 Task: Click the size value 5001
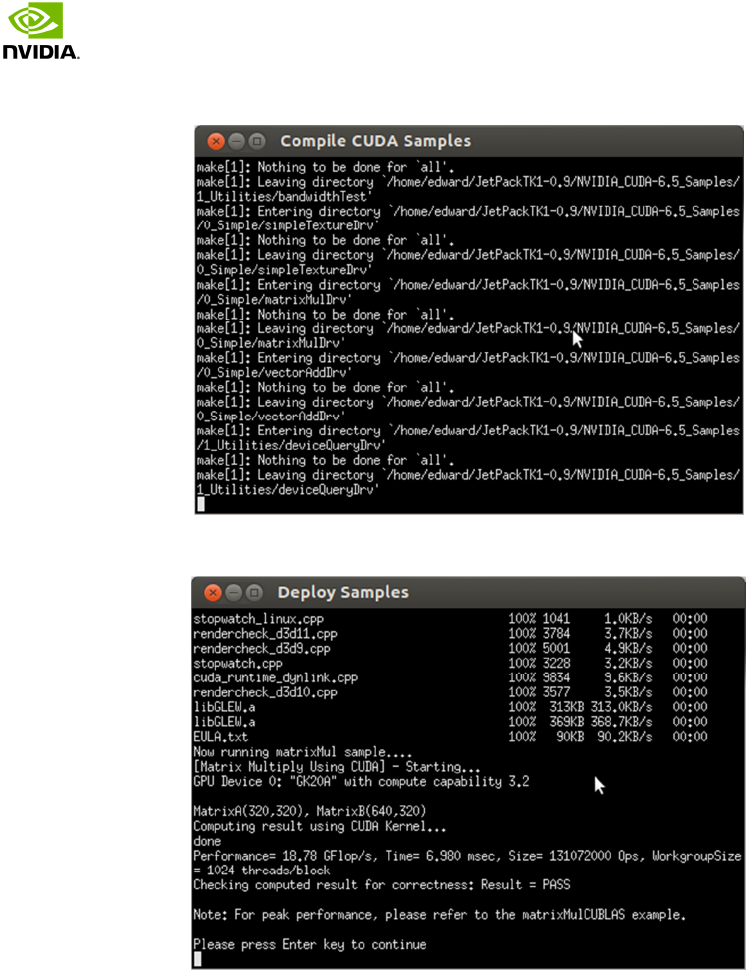(x=556, y=648)
